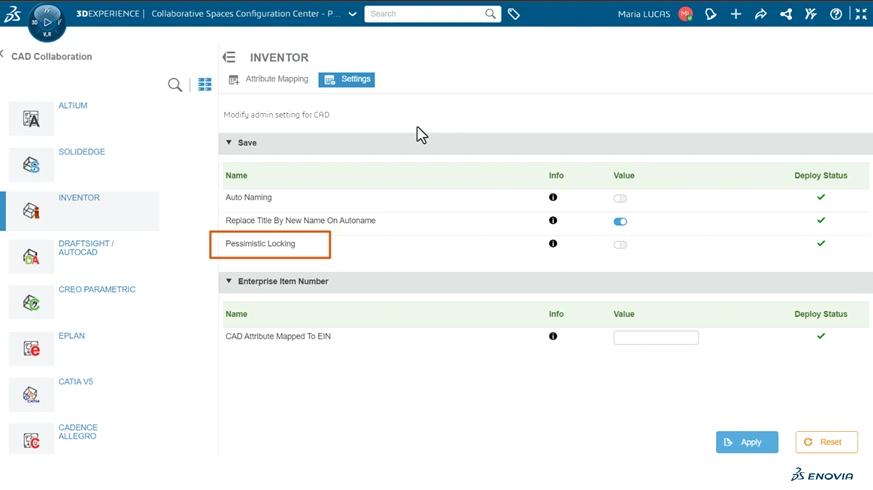Open the 3DEXPERIENCE compass
The width and height of the screenshot is (873, 490).
click(x=47, y=21)
